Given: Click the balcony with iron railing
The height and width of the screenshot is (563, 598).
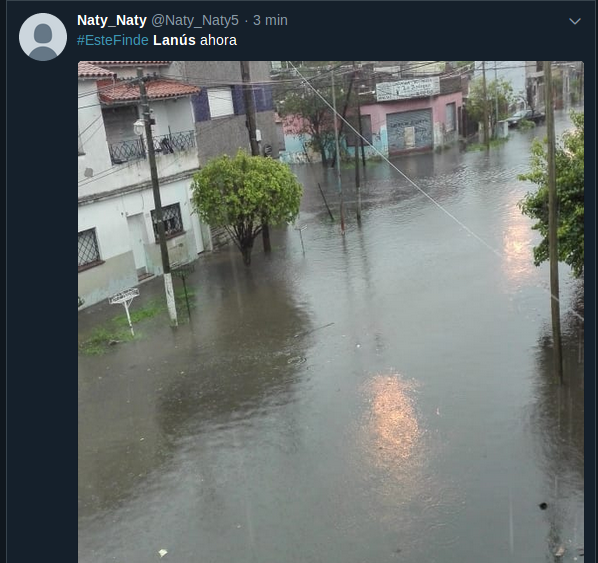Looking at the screenshot, I should (153, 147).
